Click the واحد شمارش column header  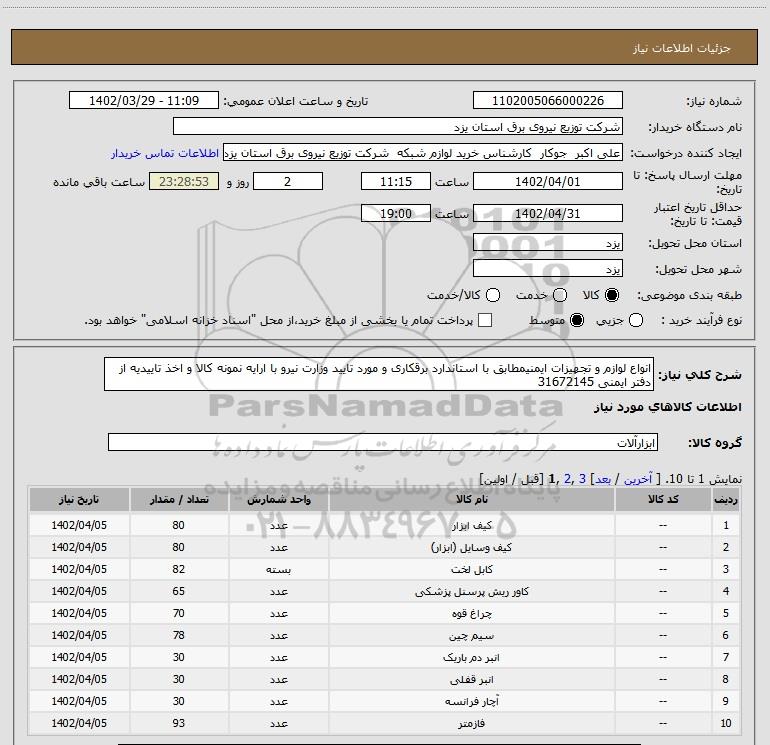(278, 499)
